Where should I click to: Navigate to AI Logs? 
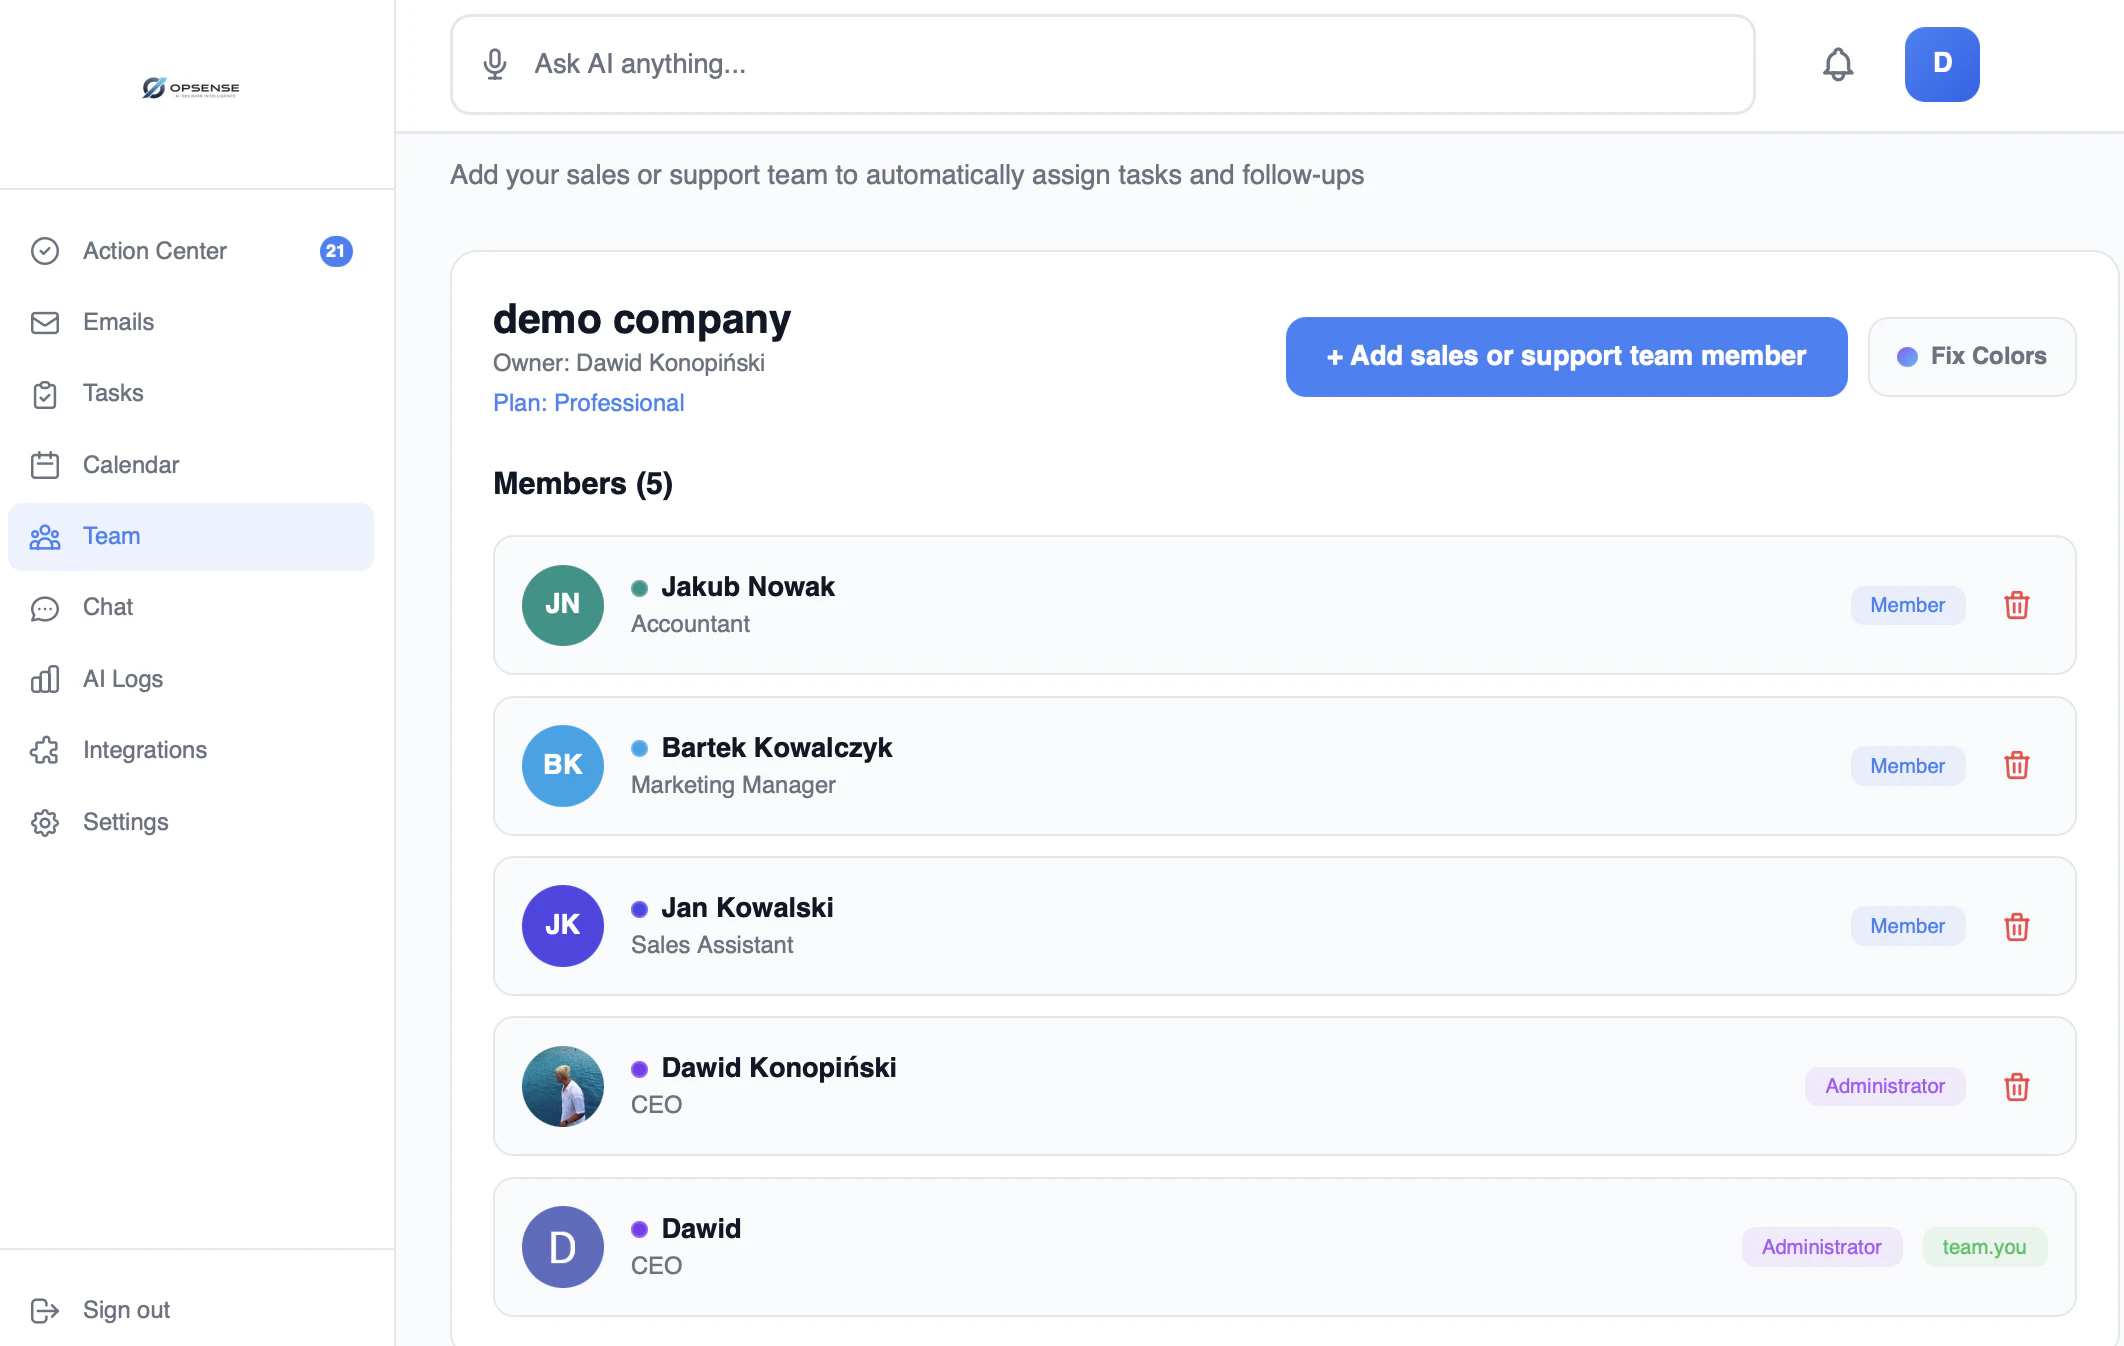click(122, 679)
